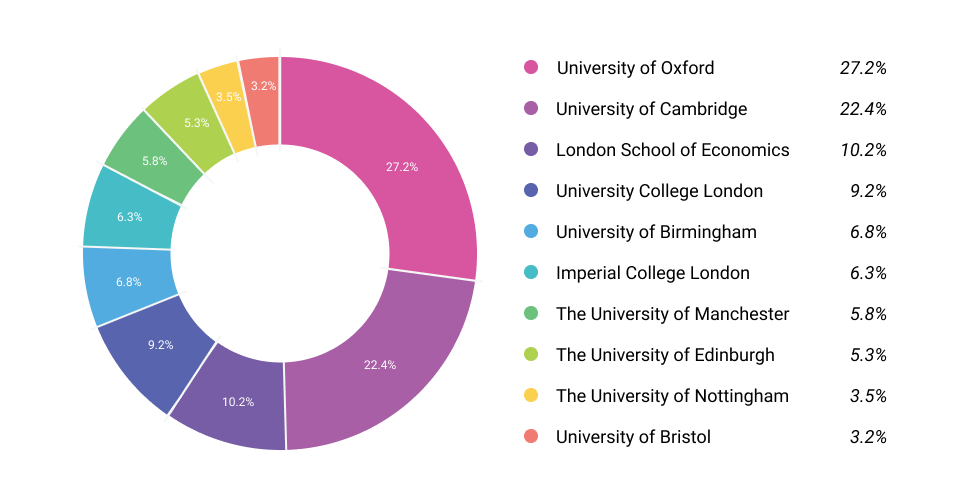Click the University of Bristol legend label
The height and width of the screenshot is (499, 966).
[633, 437]
